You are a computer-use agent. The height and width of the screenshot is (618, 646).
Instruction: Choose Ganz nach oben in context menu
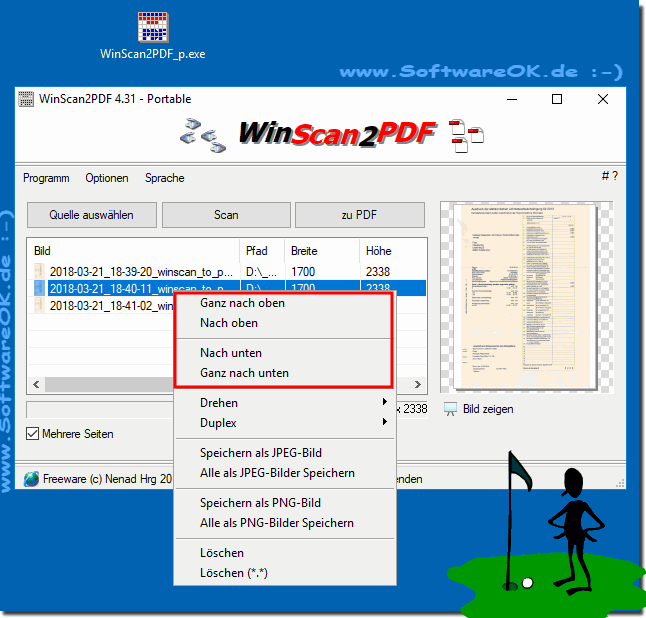pos(284,303)
